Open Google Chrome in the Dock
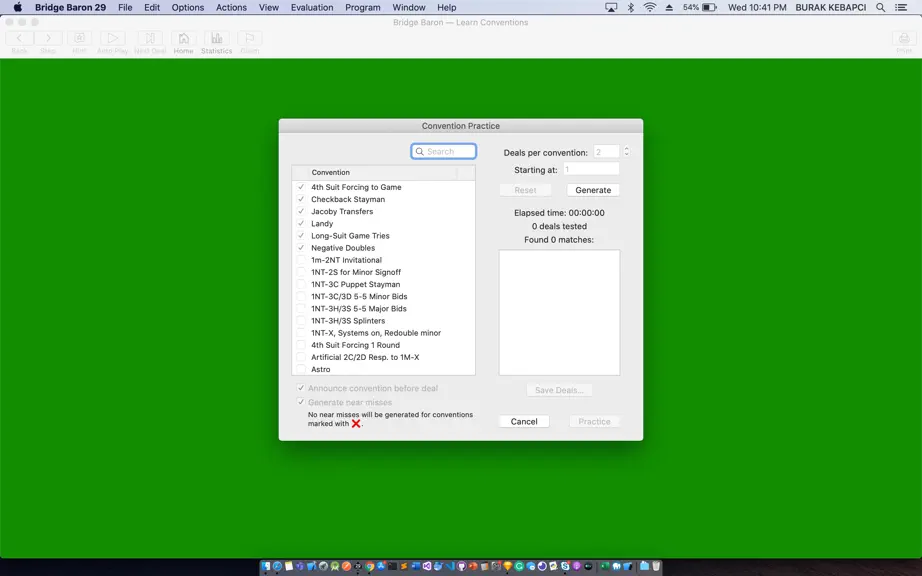Screen dimensions: 922x576 coord(369,566)
